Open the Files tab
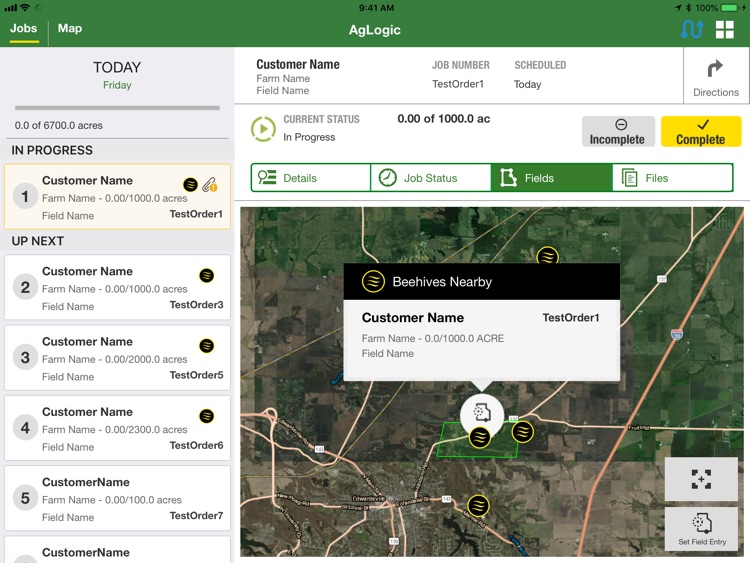The width and height of the screenshot is (750, 563). coord(672,178)
